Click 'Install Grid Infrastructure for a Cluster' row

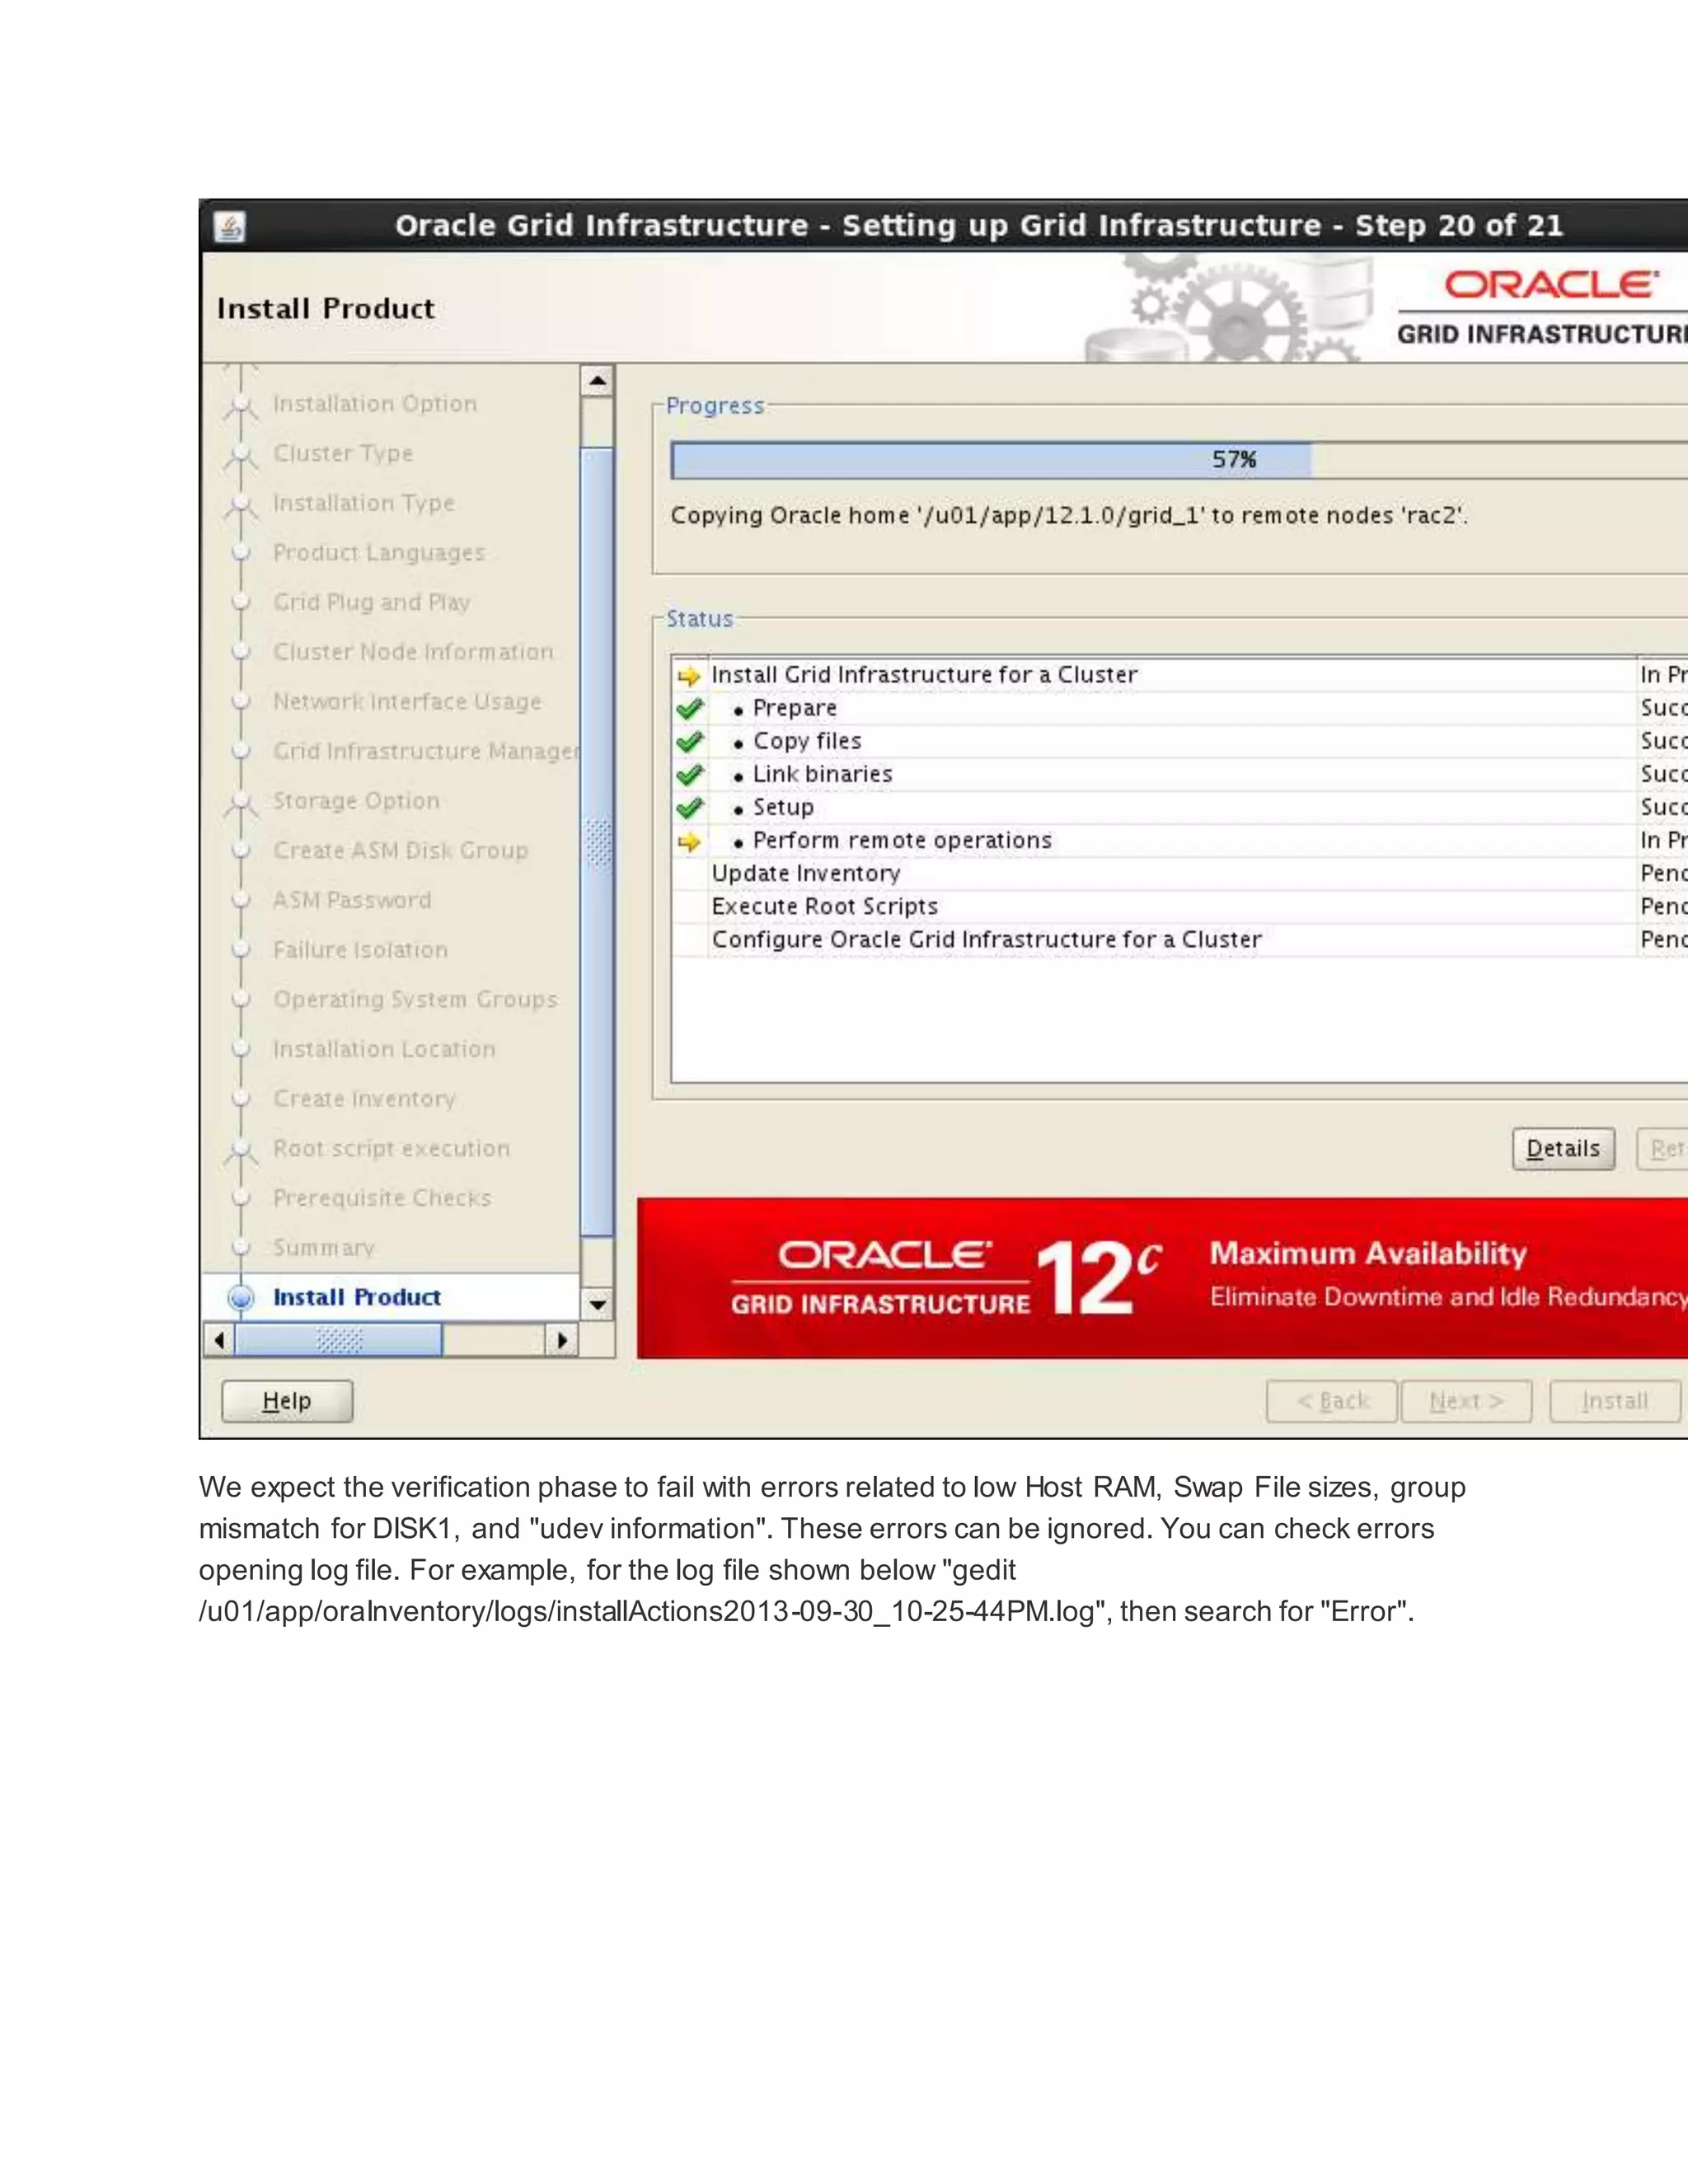coord(1180,675)
